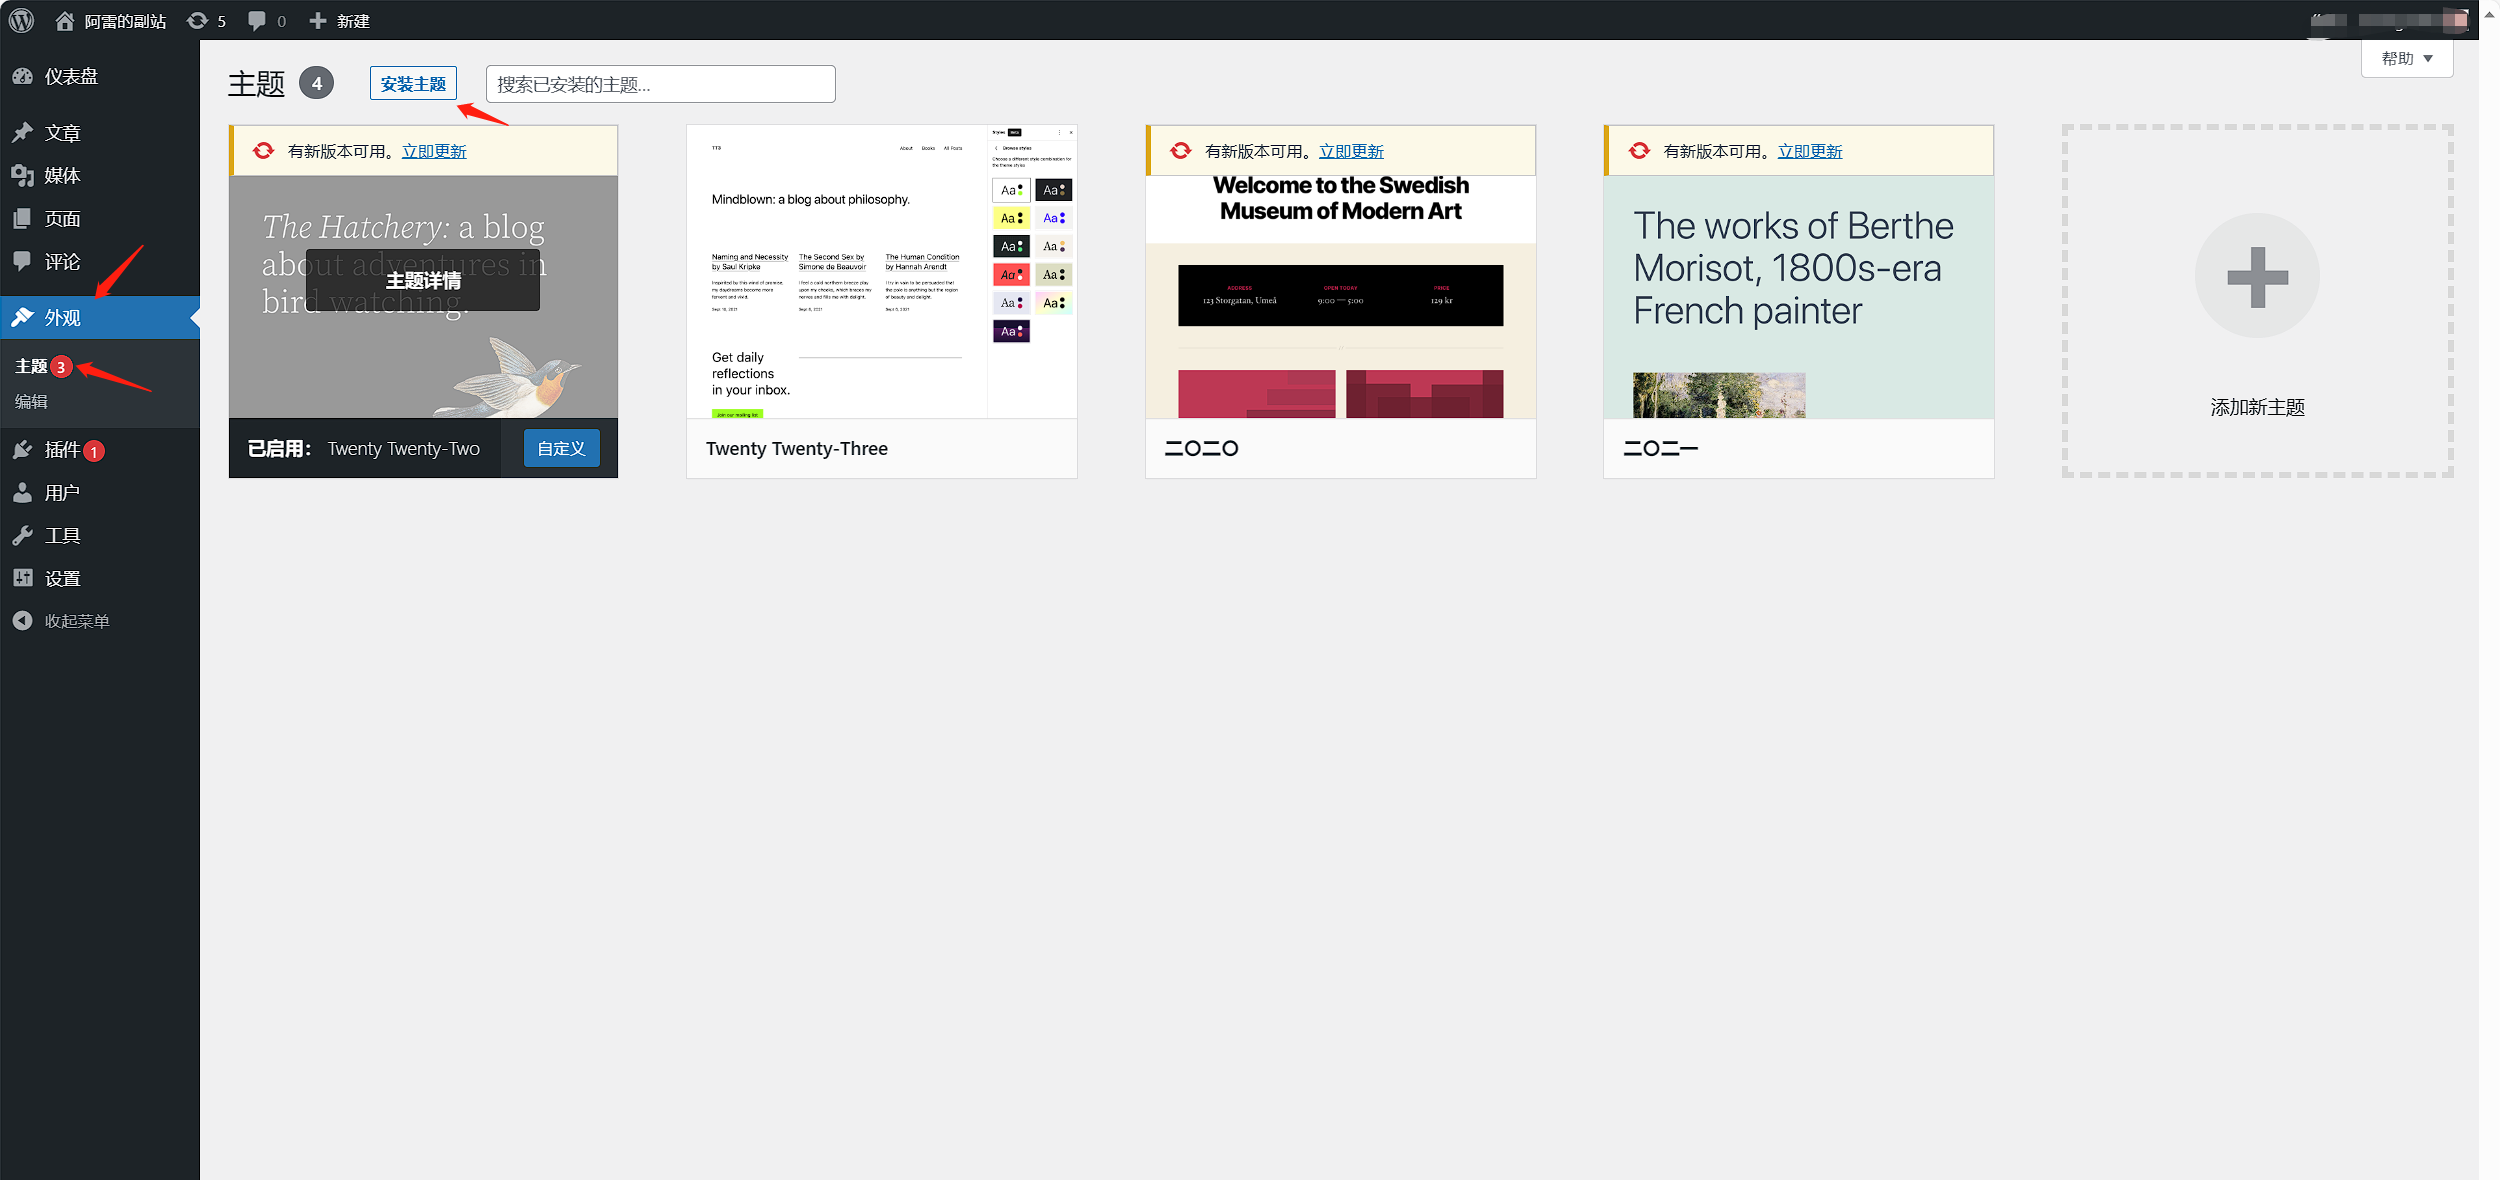The height and width of the screenshot is (1180, 2500).
Task: Open the 评论 comments menu
Action: (x=62, y=262)
